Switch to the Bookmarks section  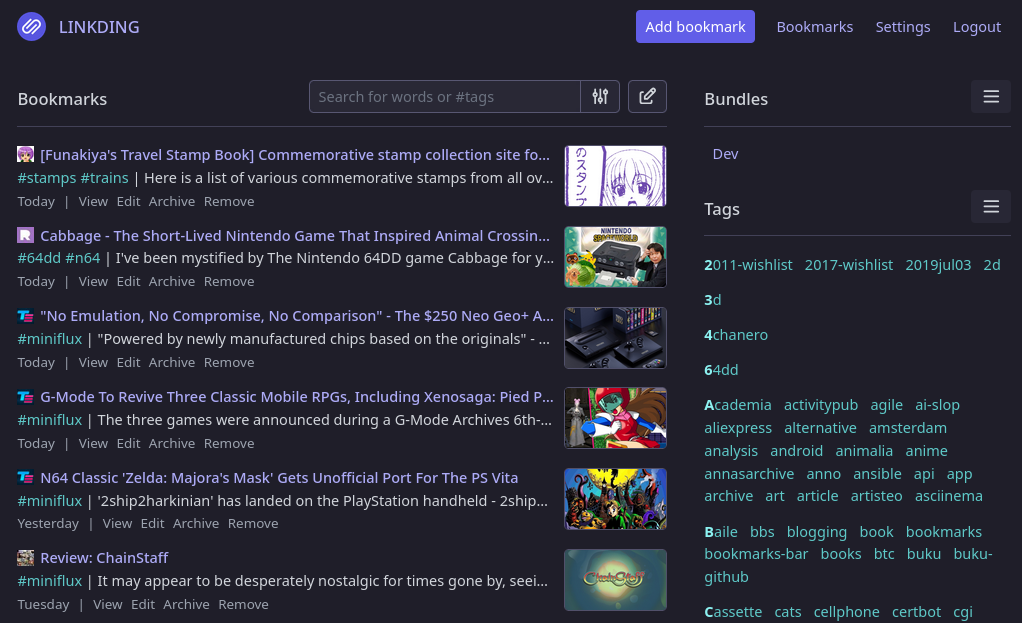[814, 27]
